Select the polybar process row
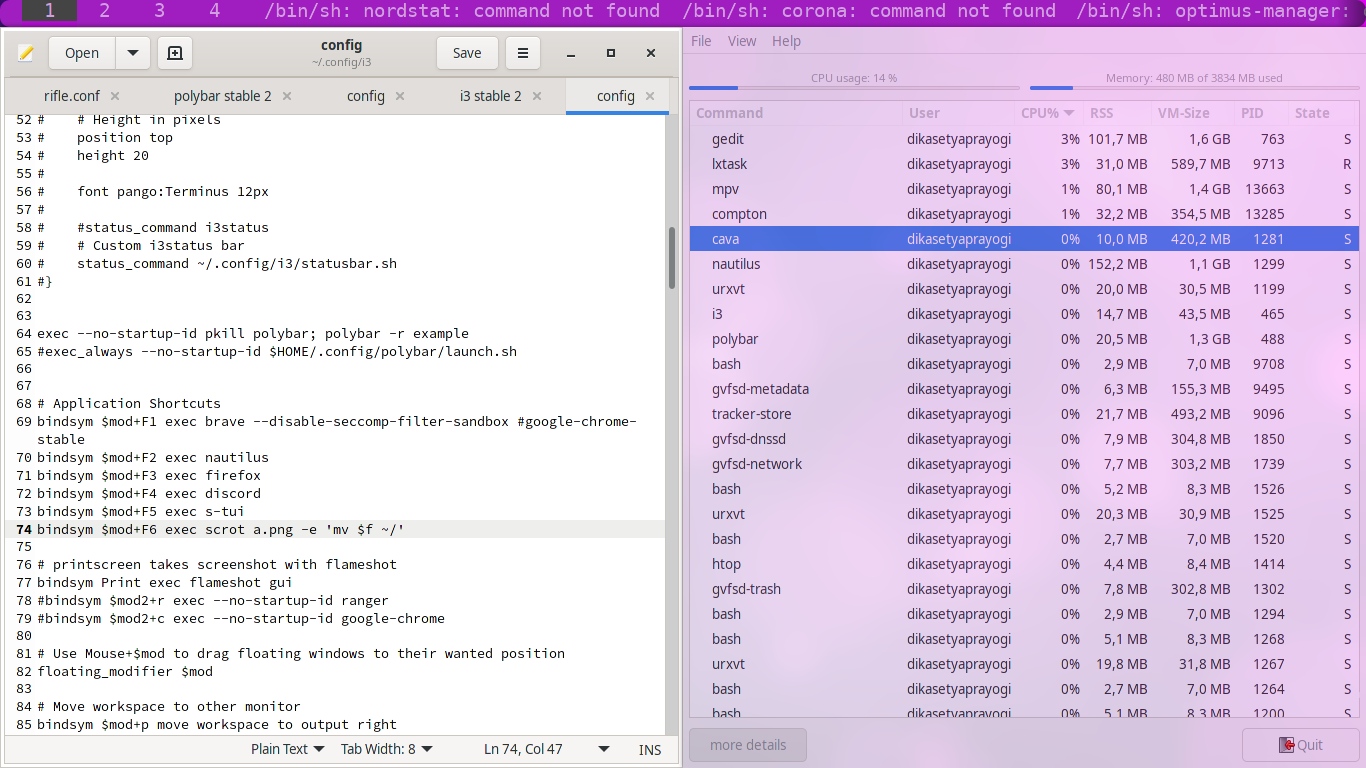This screenshot has width=1366, height=768. (1024, 339)
